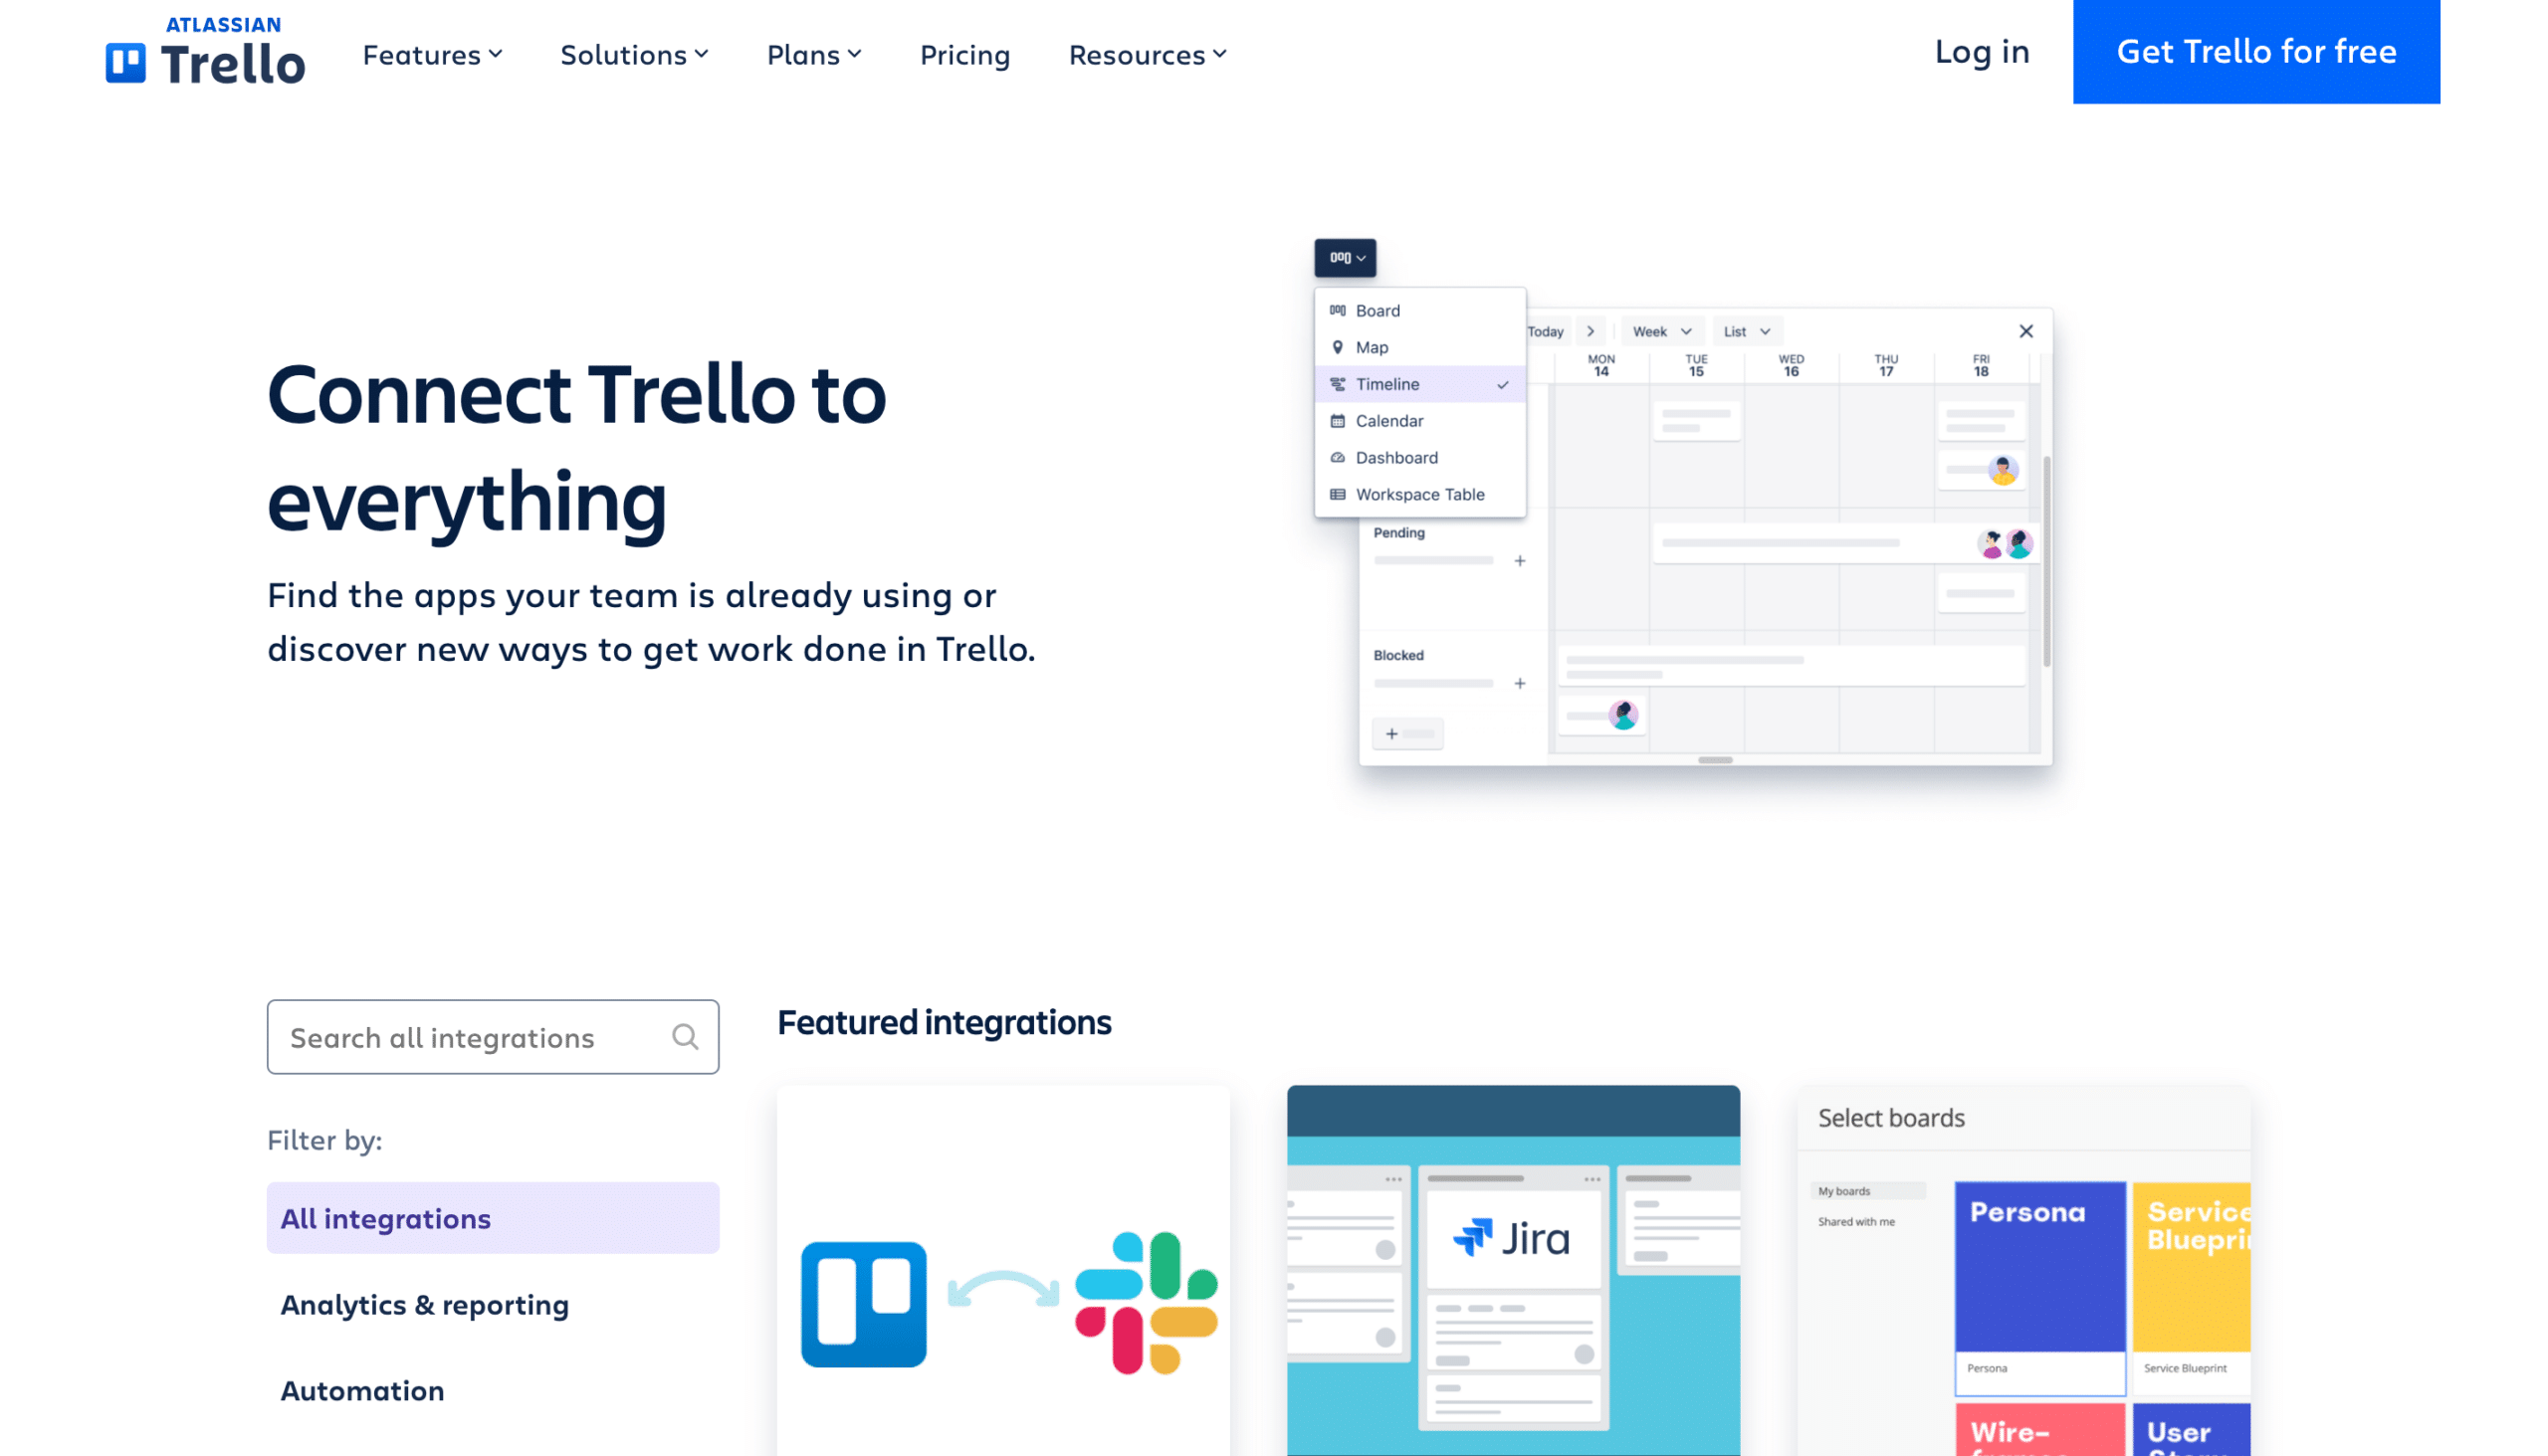This screenshot has height=1456, width=2548.
Task: Select the Map view icon
Action: (x=1336, y=346)
